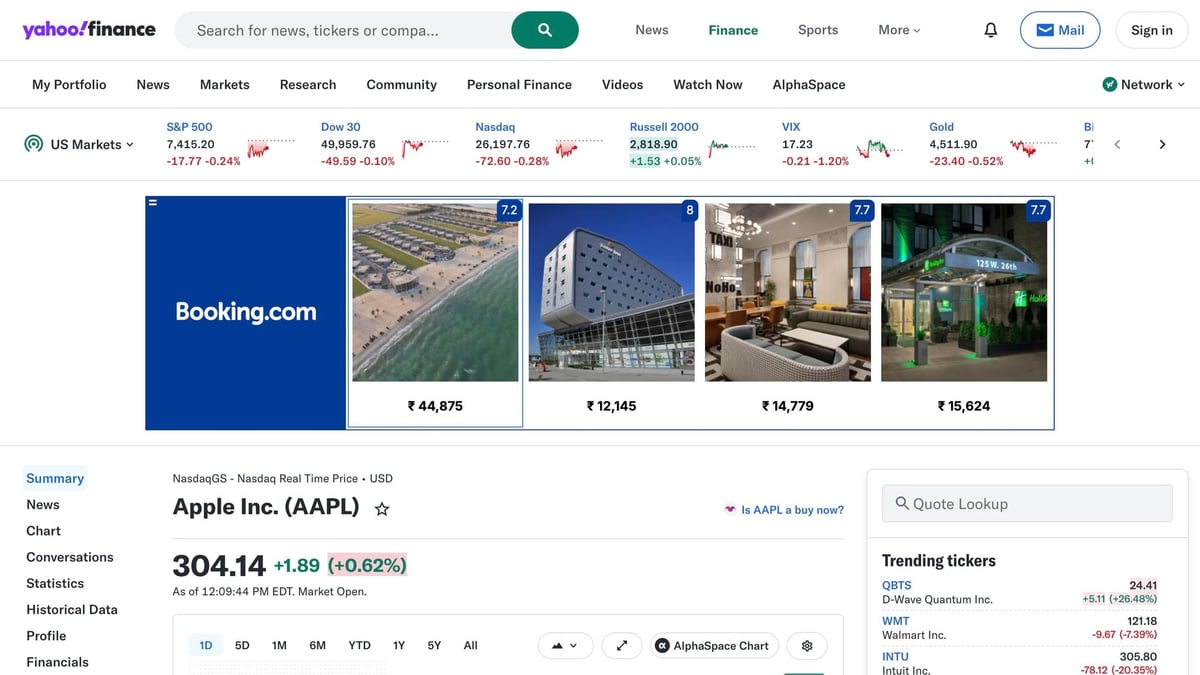The image size is (1200, 675).
Task: Click the main search box
Action: click(x=343, y=30)
